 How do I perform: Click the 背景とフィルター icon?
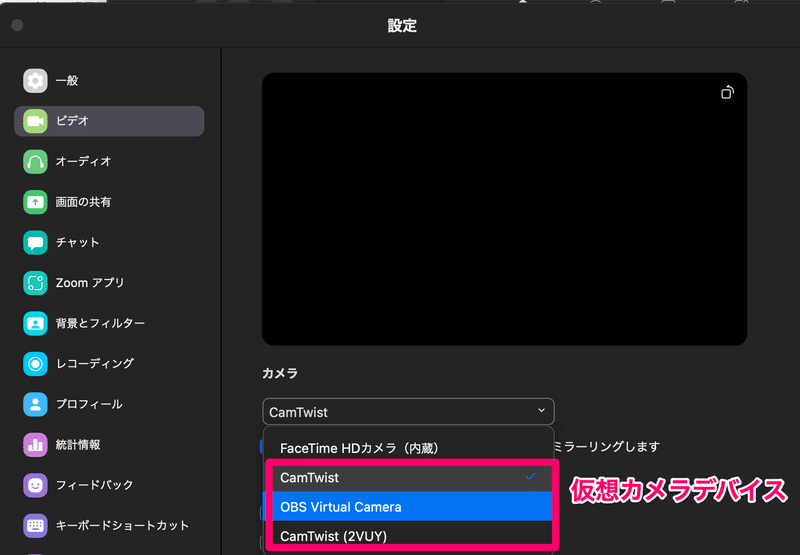click(35, 323)
